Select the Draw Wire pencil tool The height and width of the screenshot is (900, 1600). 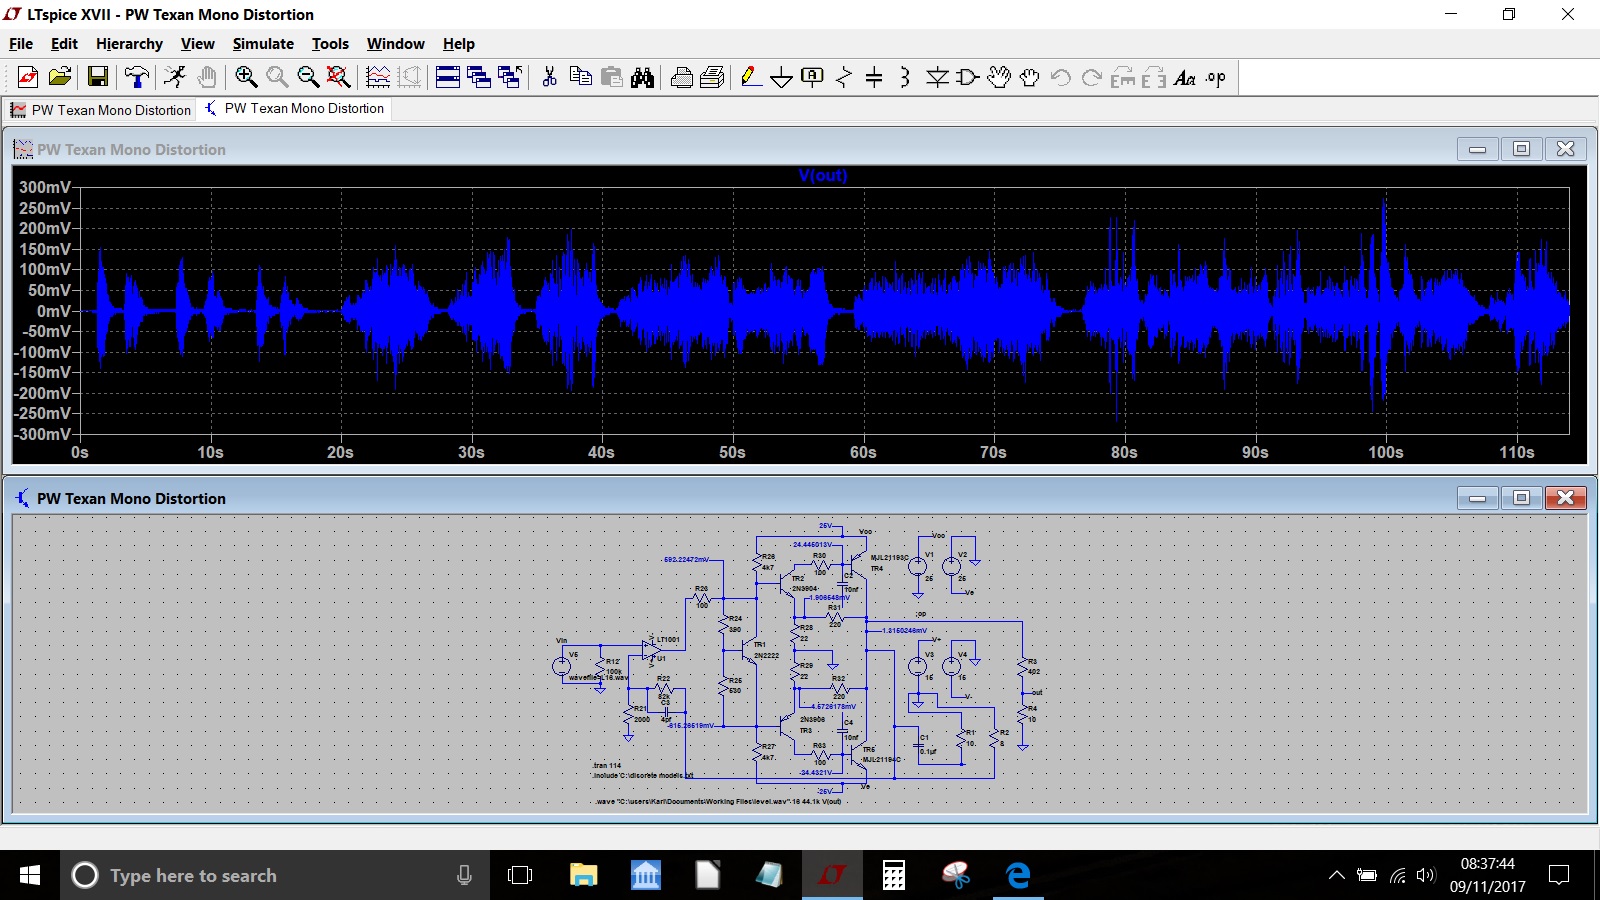click(751, 77)
